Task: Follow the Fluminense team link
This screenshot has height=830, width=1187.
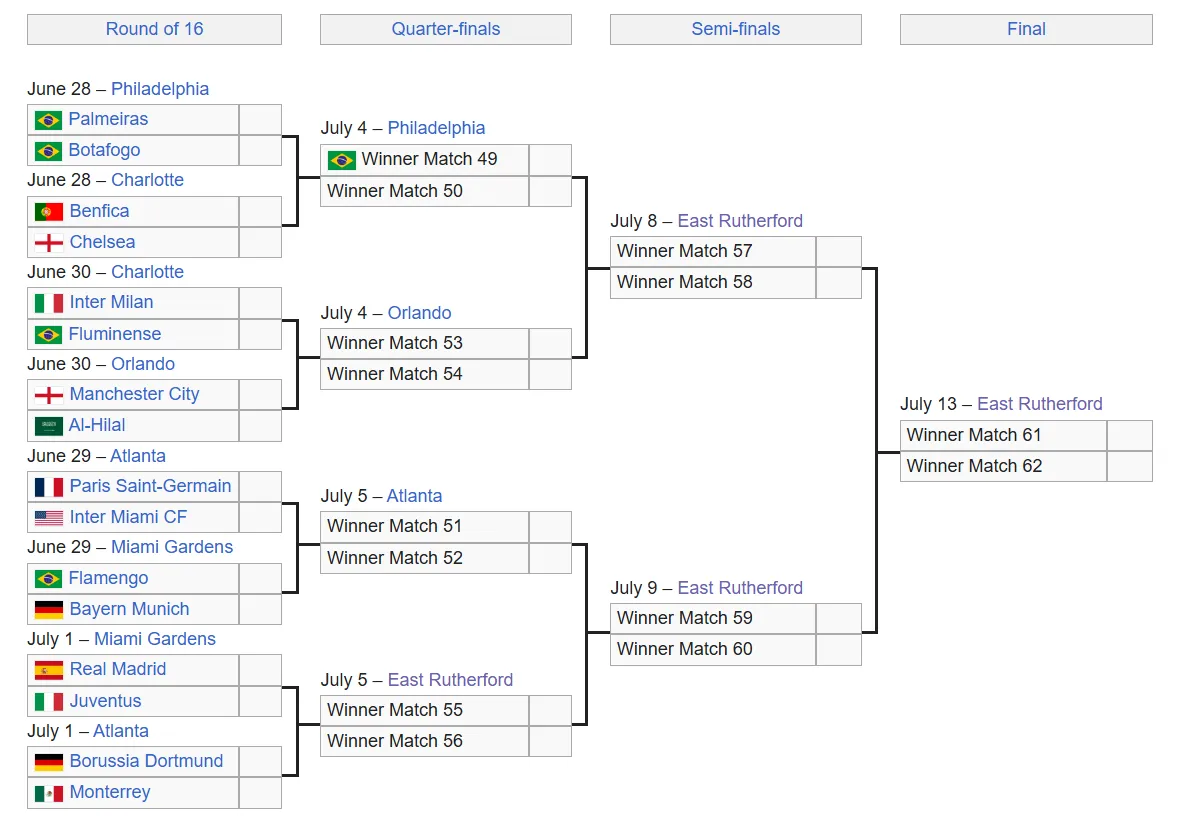Action: click(x=114, y=334)
